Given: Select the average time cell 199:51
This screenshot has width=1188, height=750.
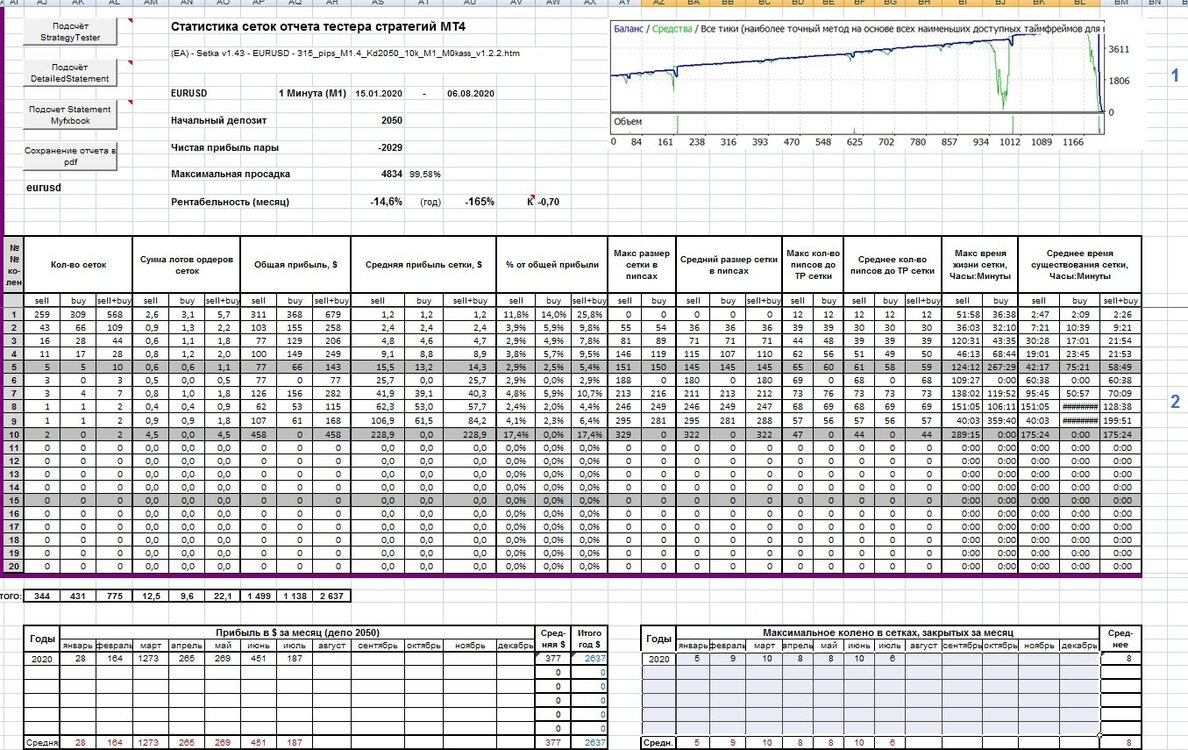Looking at the screenshot, I should [x=1121, y=420].
